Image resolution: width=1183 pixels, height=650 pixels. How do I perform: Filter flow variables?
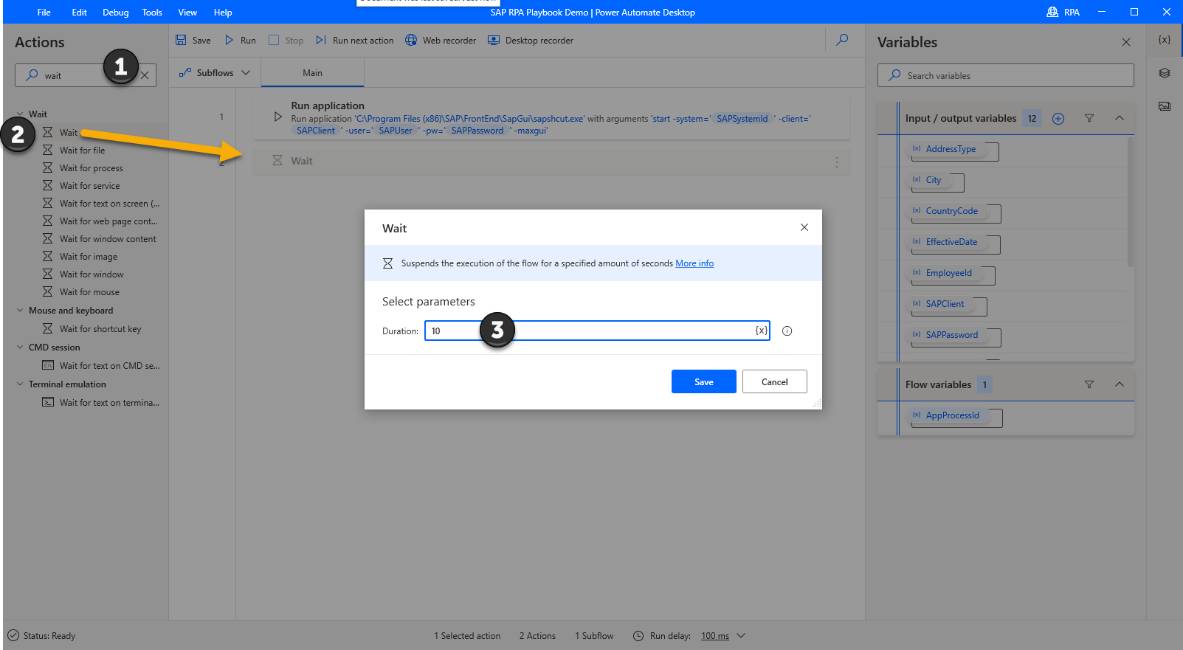[x=1089, y=385]
